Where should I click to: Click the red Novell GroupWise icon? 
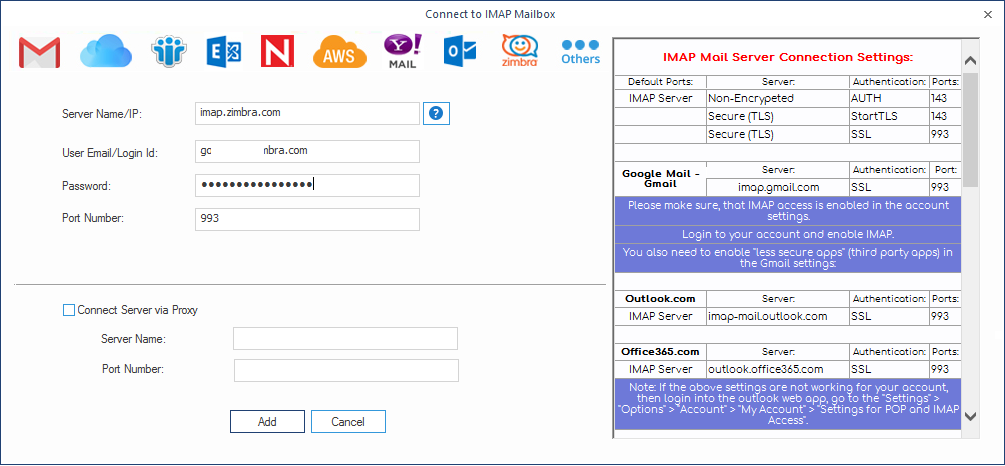click(x=277, y=51)
